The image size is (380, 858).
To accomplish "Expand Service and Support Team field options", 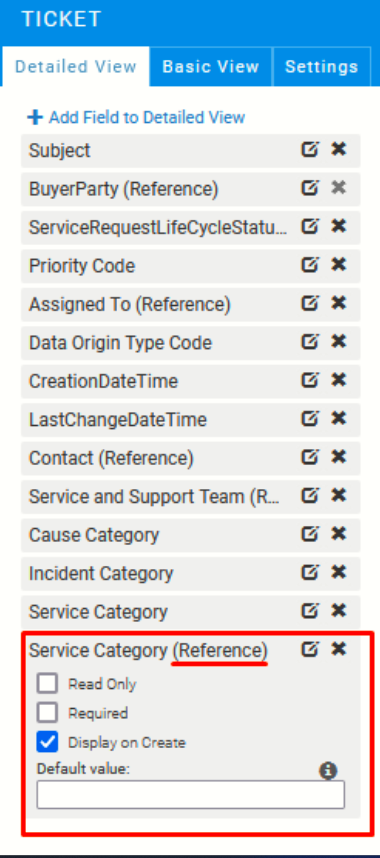I will (310, 495).
